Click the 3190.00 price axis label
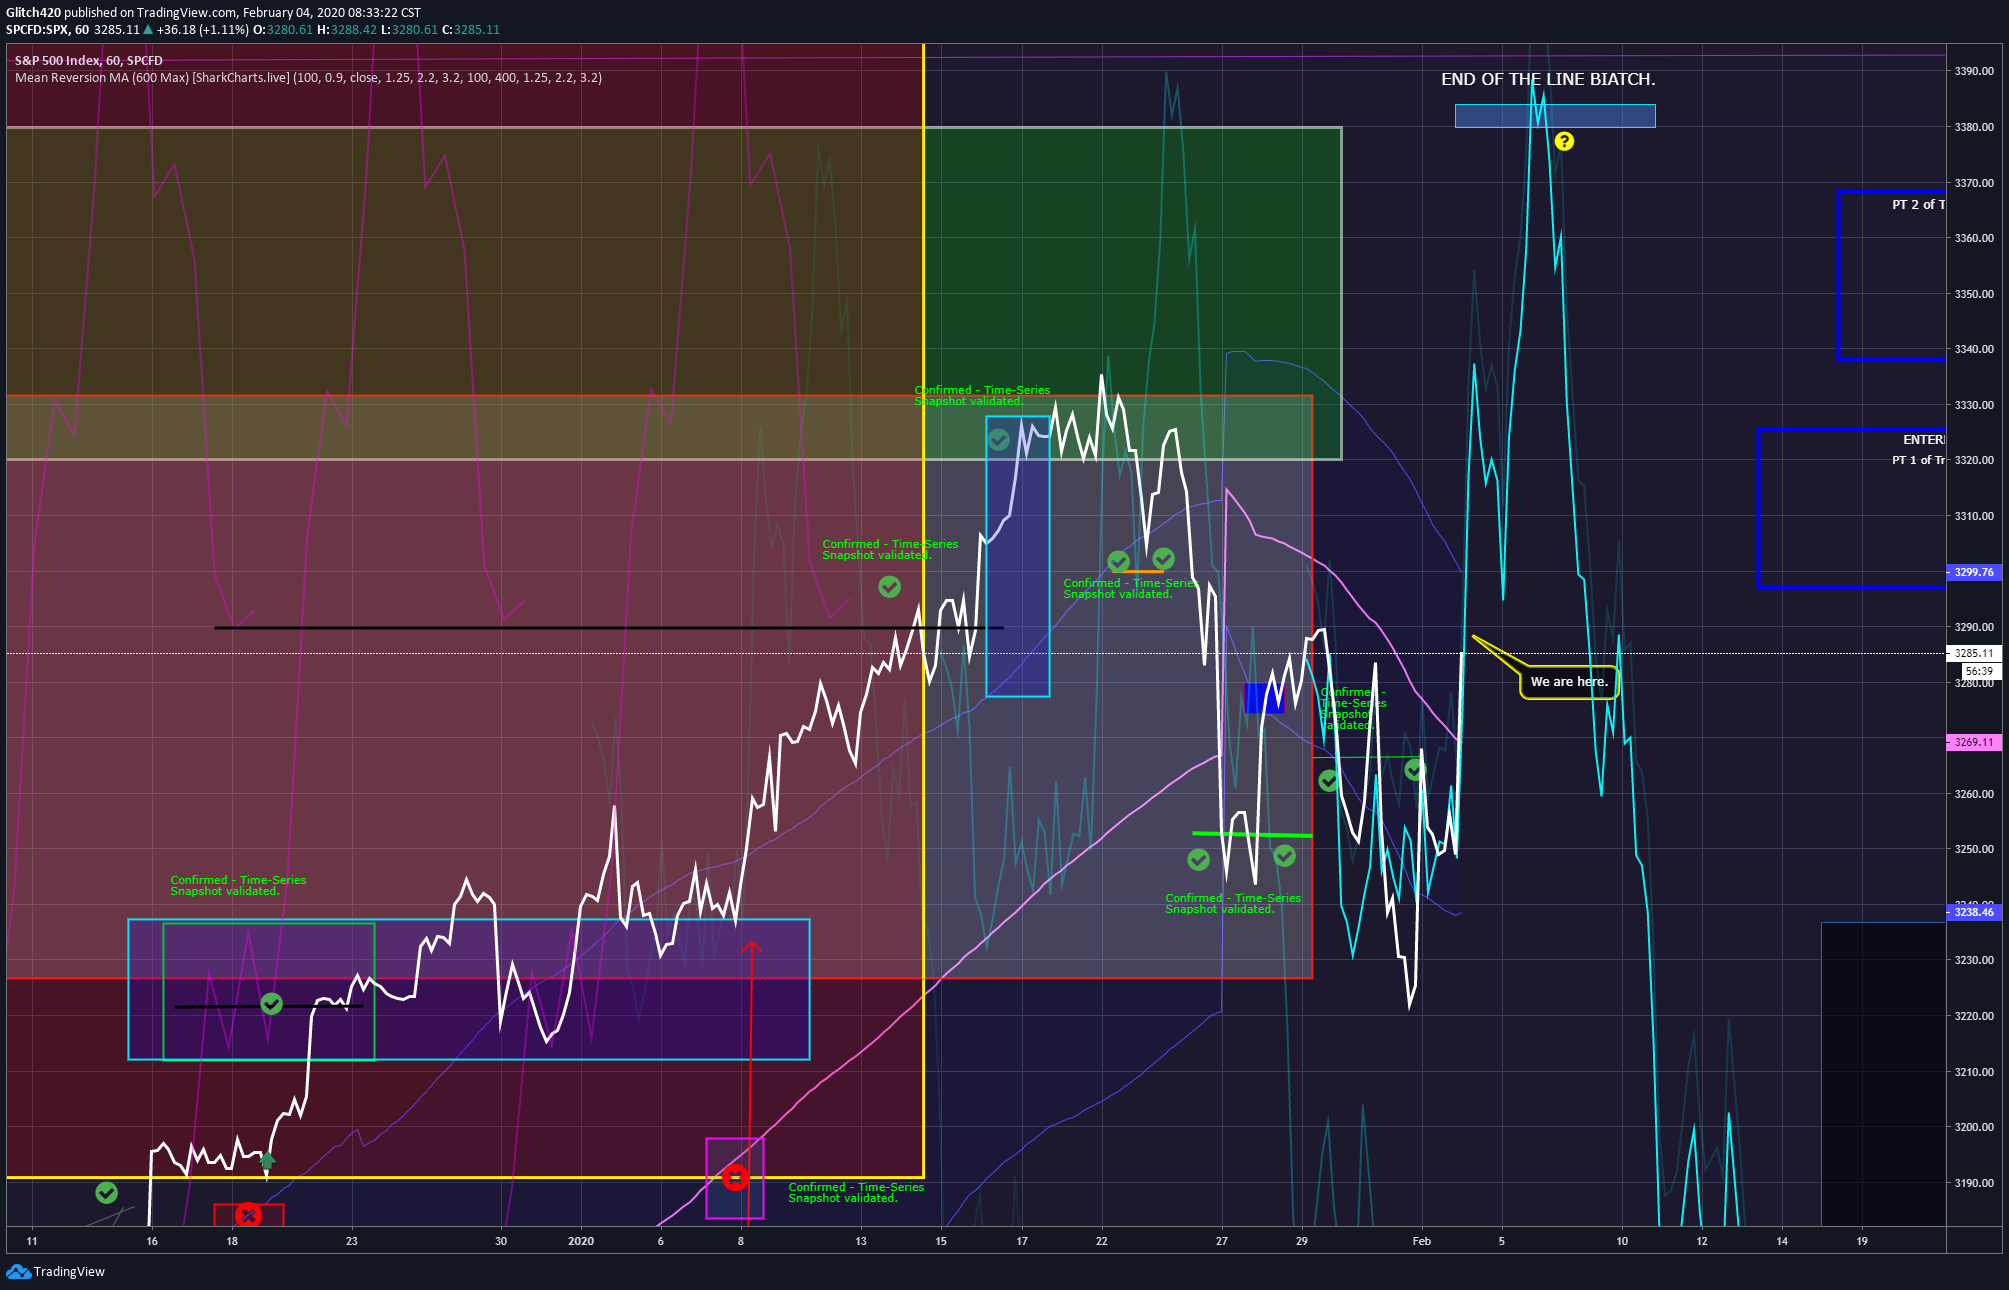Screen dimensions: 2009x1290 pyautogui.click(x=1974, y=1183)
